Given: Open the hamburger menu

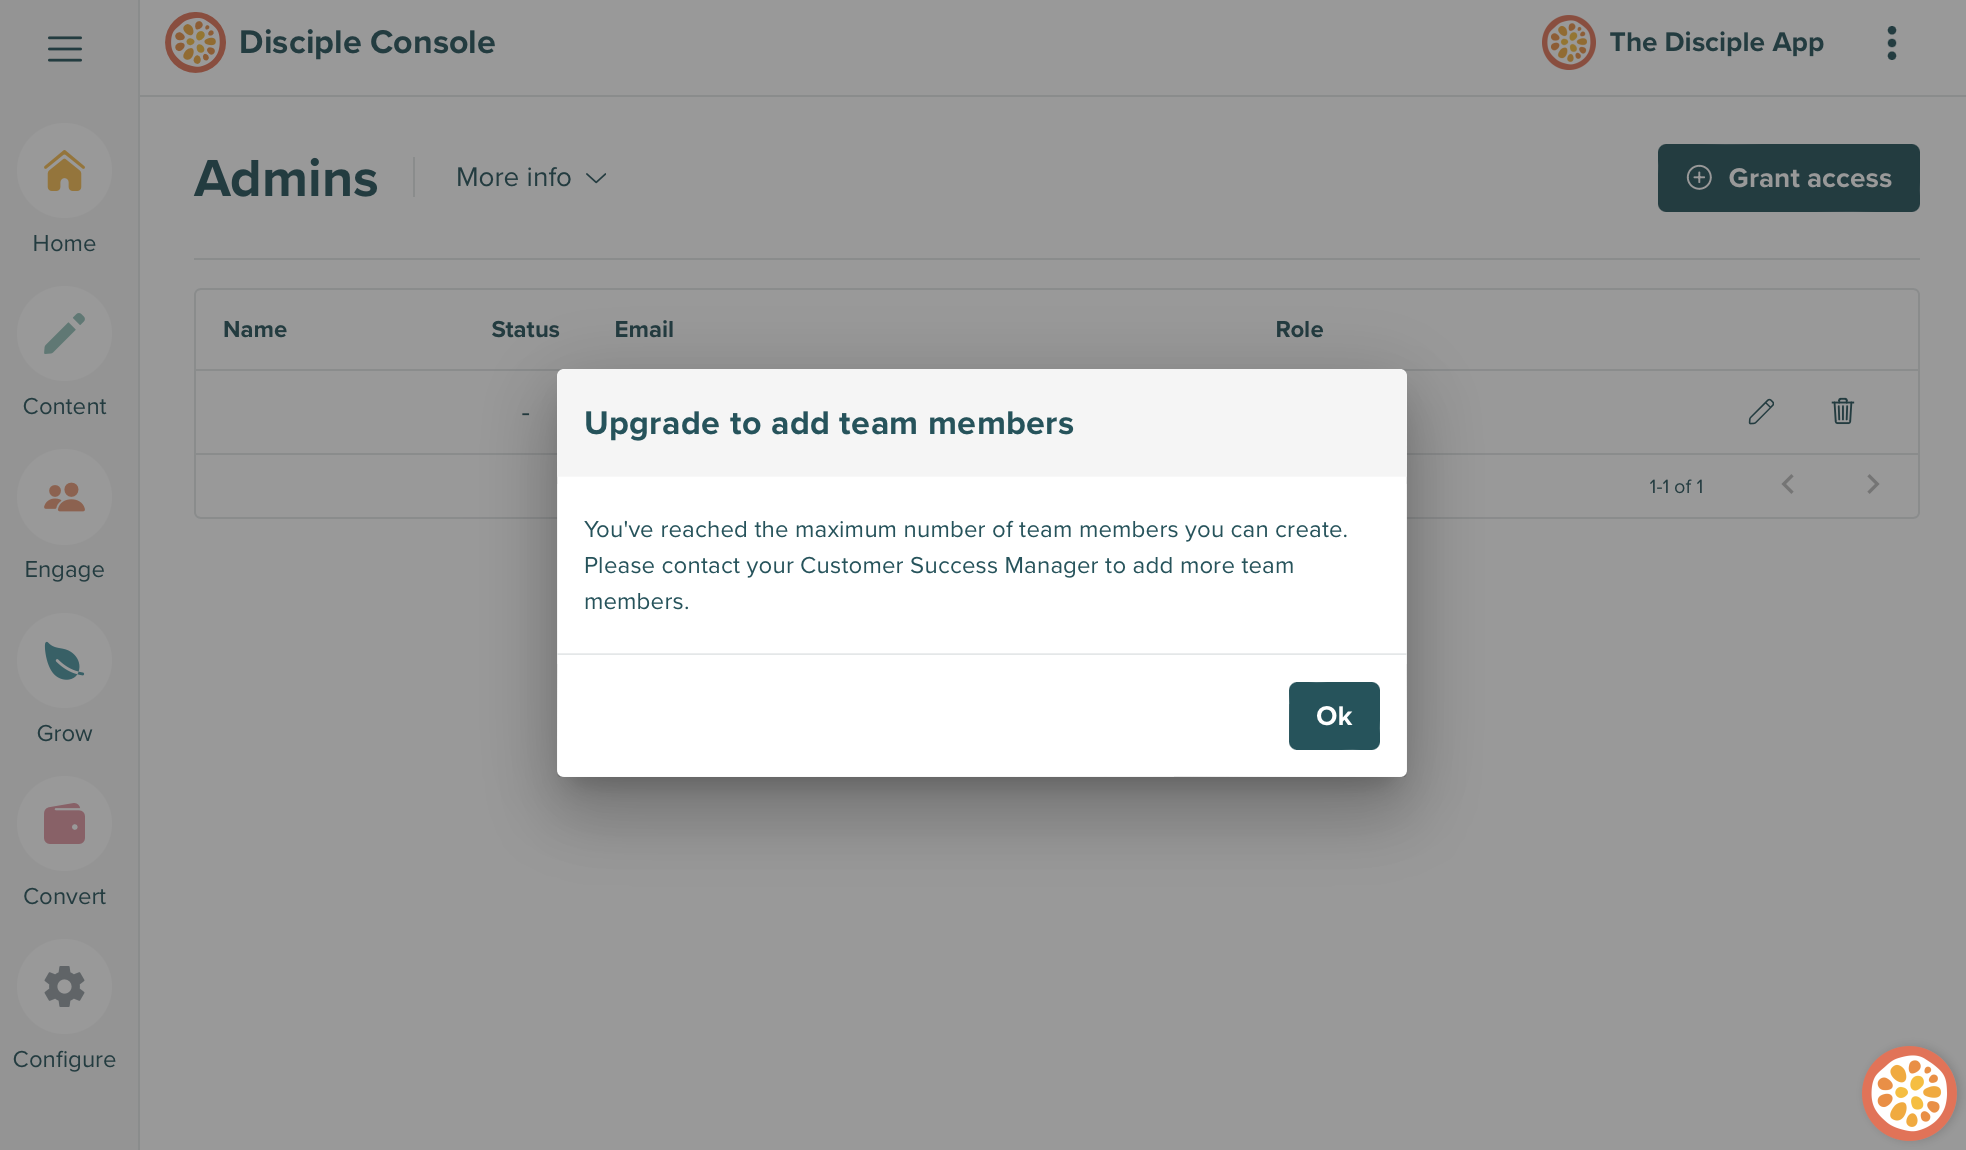Looking at the screenshot, I should [65, 48].
